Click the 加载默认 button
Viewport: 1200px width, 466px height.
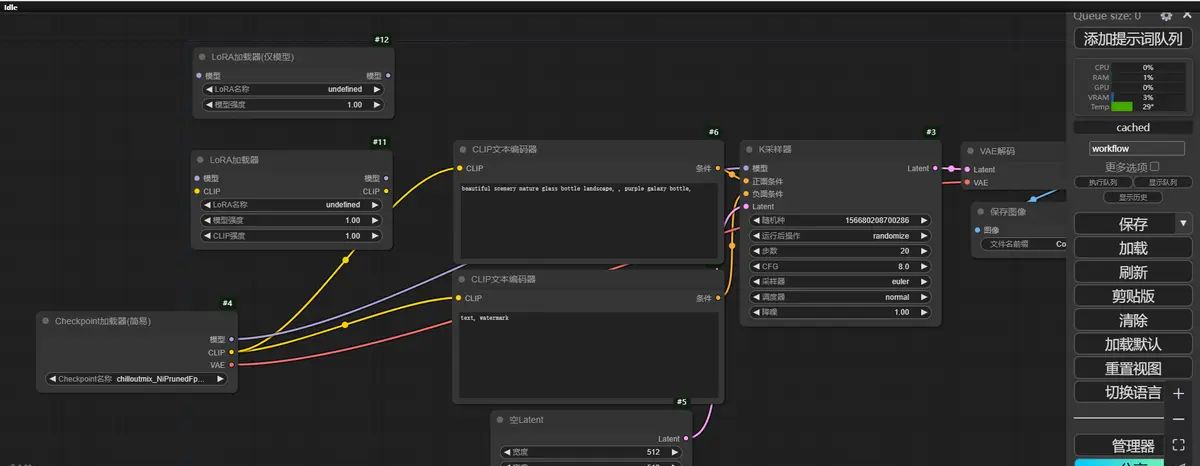[1133, 344]
